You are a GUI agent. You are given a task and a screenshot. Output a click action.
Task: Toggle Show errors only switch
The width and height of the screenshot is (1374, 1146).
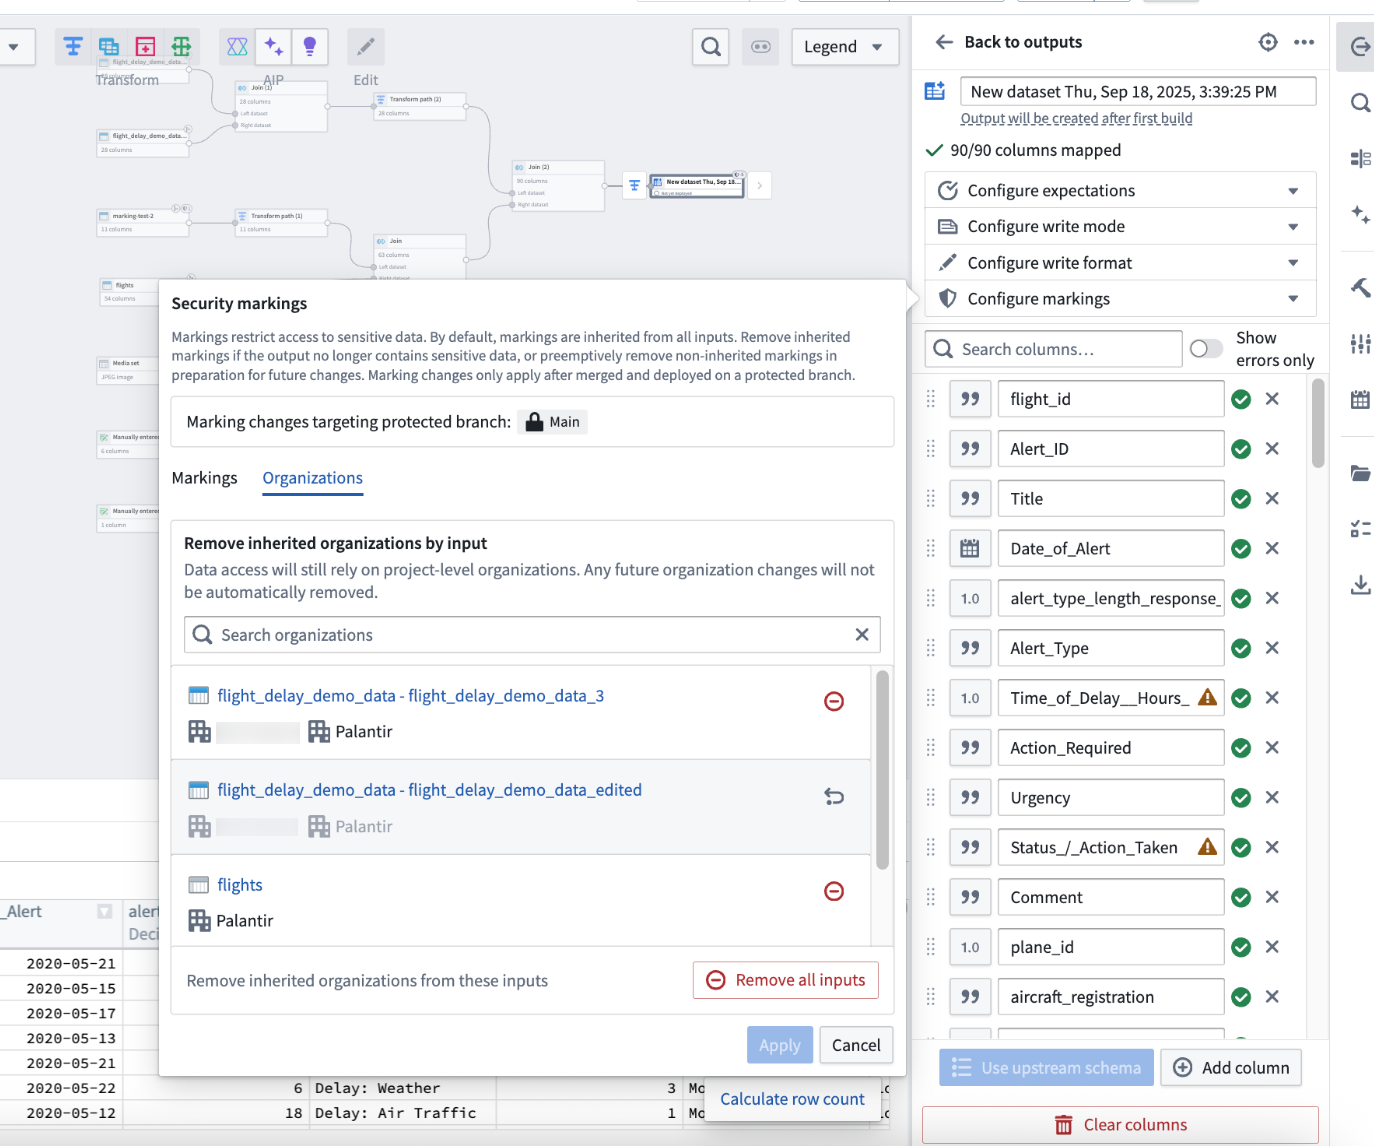(x=1206, y=349)
